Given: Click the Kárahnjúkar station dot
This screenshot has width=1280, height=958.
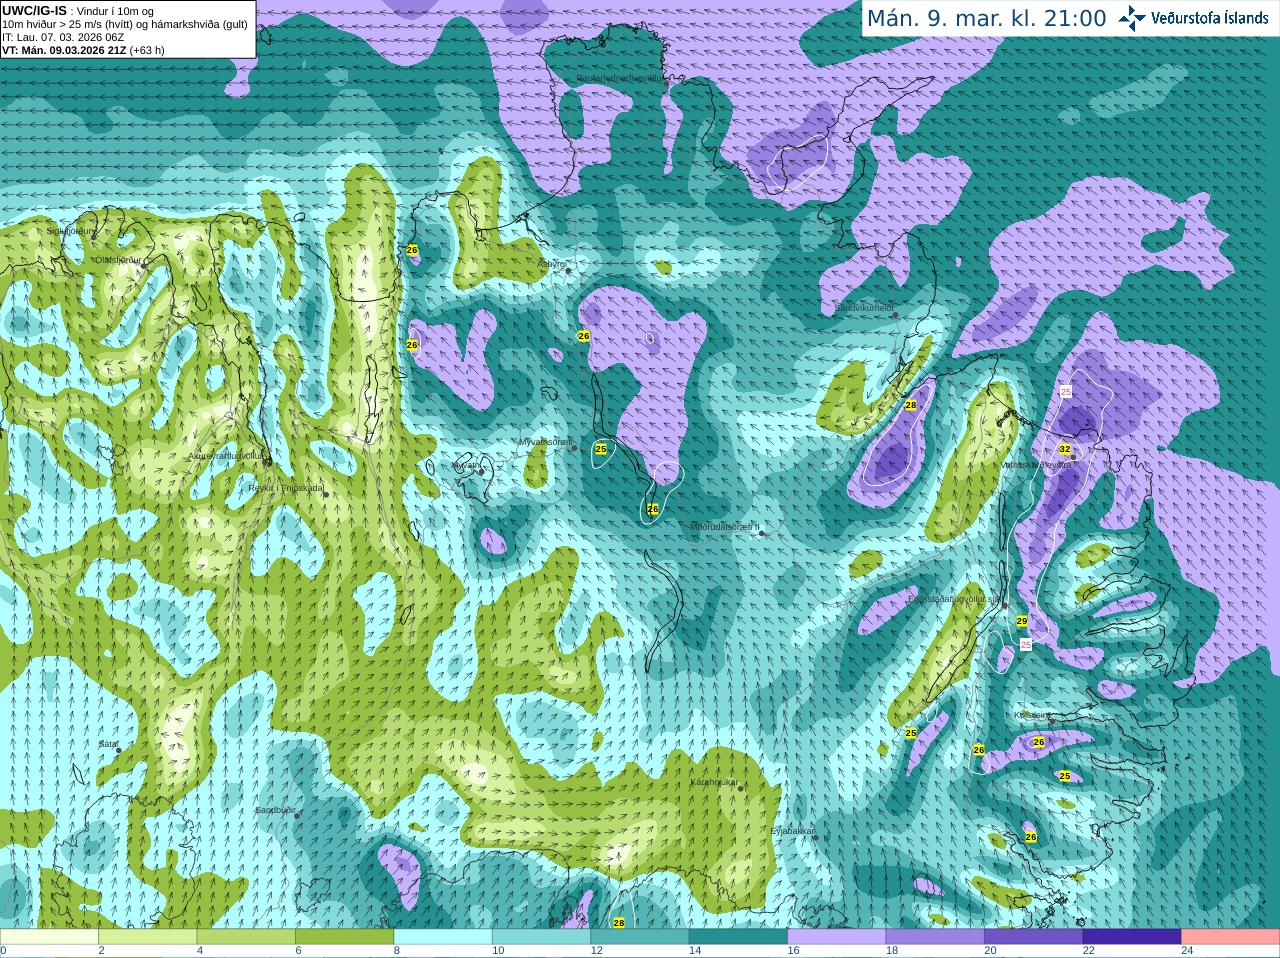Looking at the screenshot, I should 741,789.
